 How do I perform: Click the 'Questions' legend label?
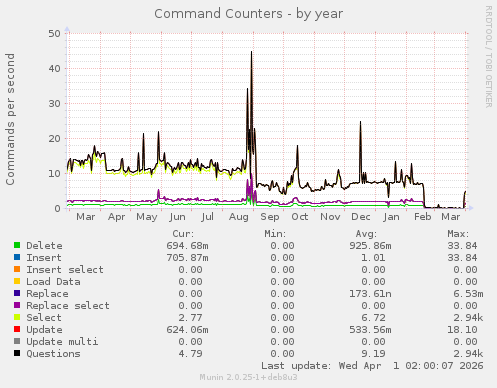point(53,354)
